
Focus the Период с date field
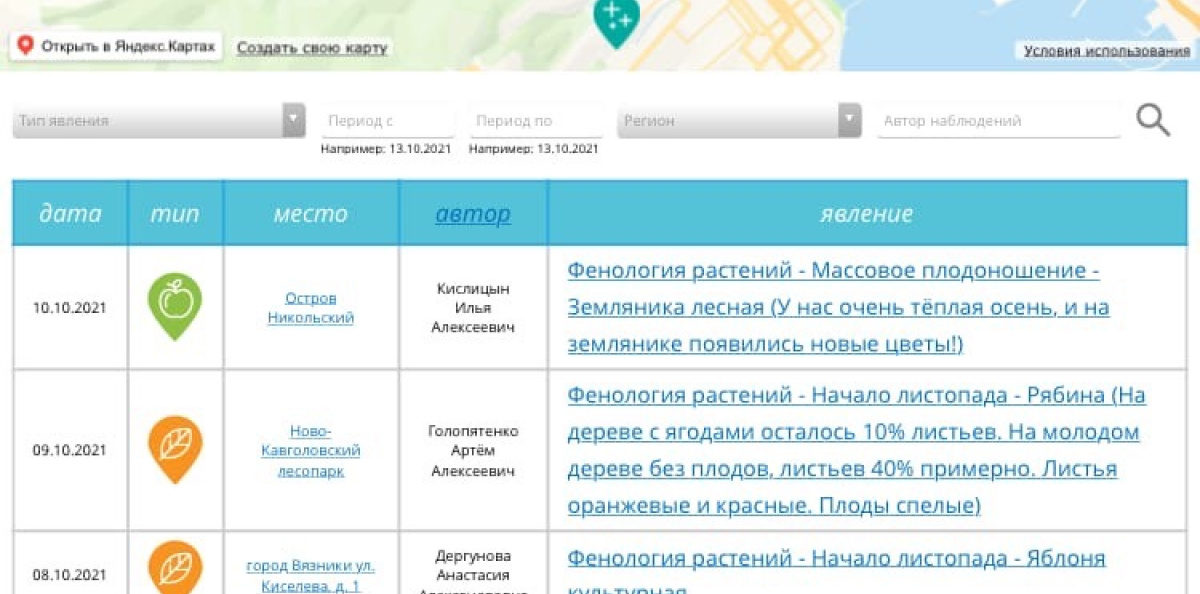point(388,121)
